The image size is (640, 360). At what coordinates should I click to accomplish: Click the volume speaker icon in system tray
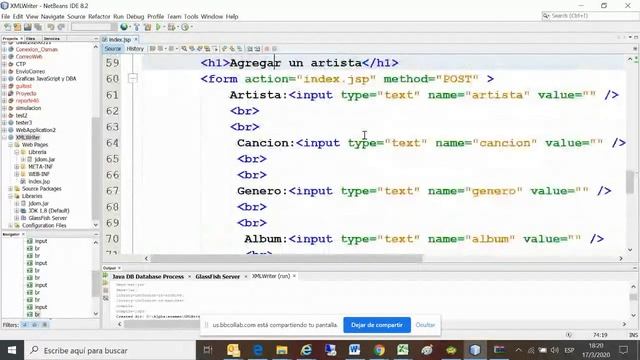pos(554,350)
